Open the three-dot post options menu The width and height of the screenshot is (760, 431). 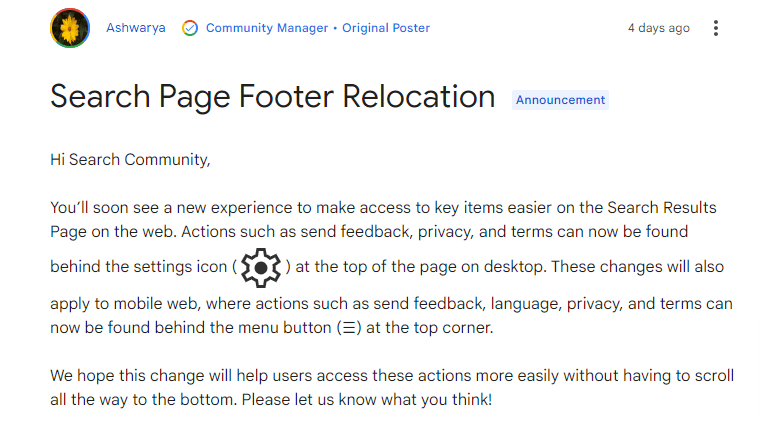click(x=715, y=28)
